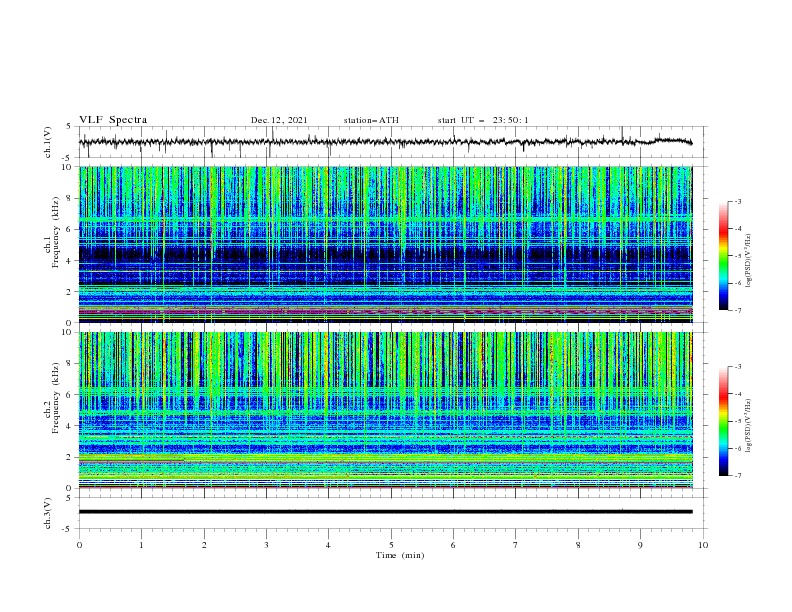Click the time axis tick label "10"

(x=703, y=545)
